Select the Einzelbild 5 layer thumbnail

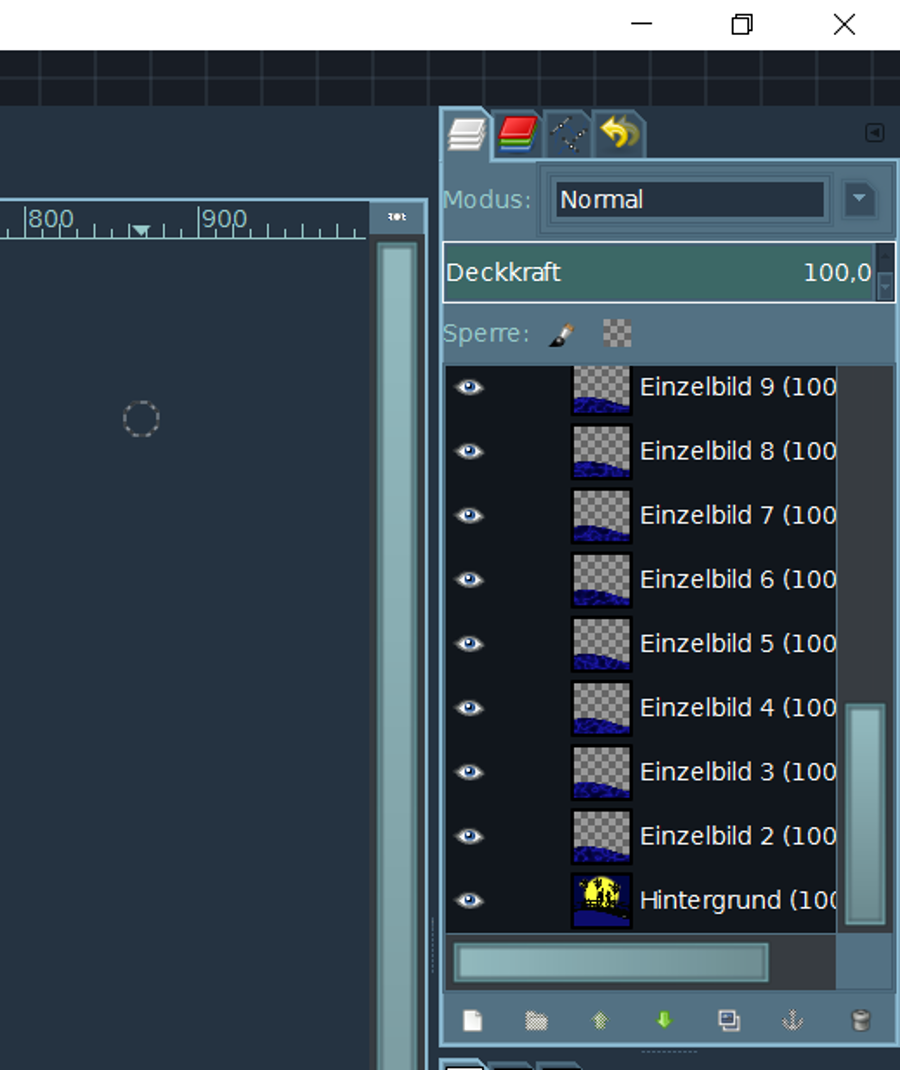[x=601, y=644]
